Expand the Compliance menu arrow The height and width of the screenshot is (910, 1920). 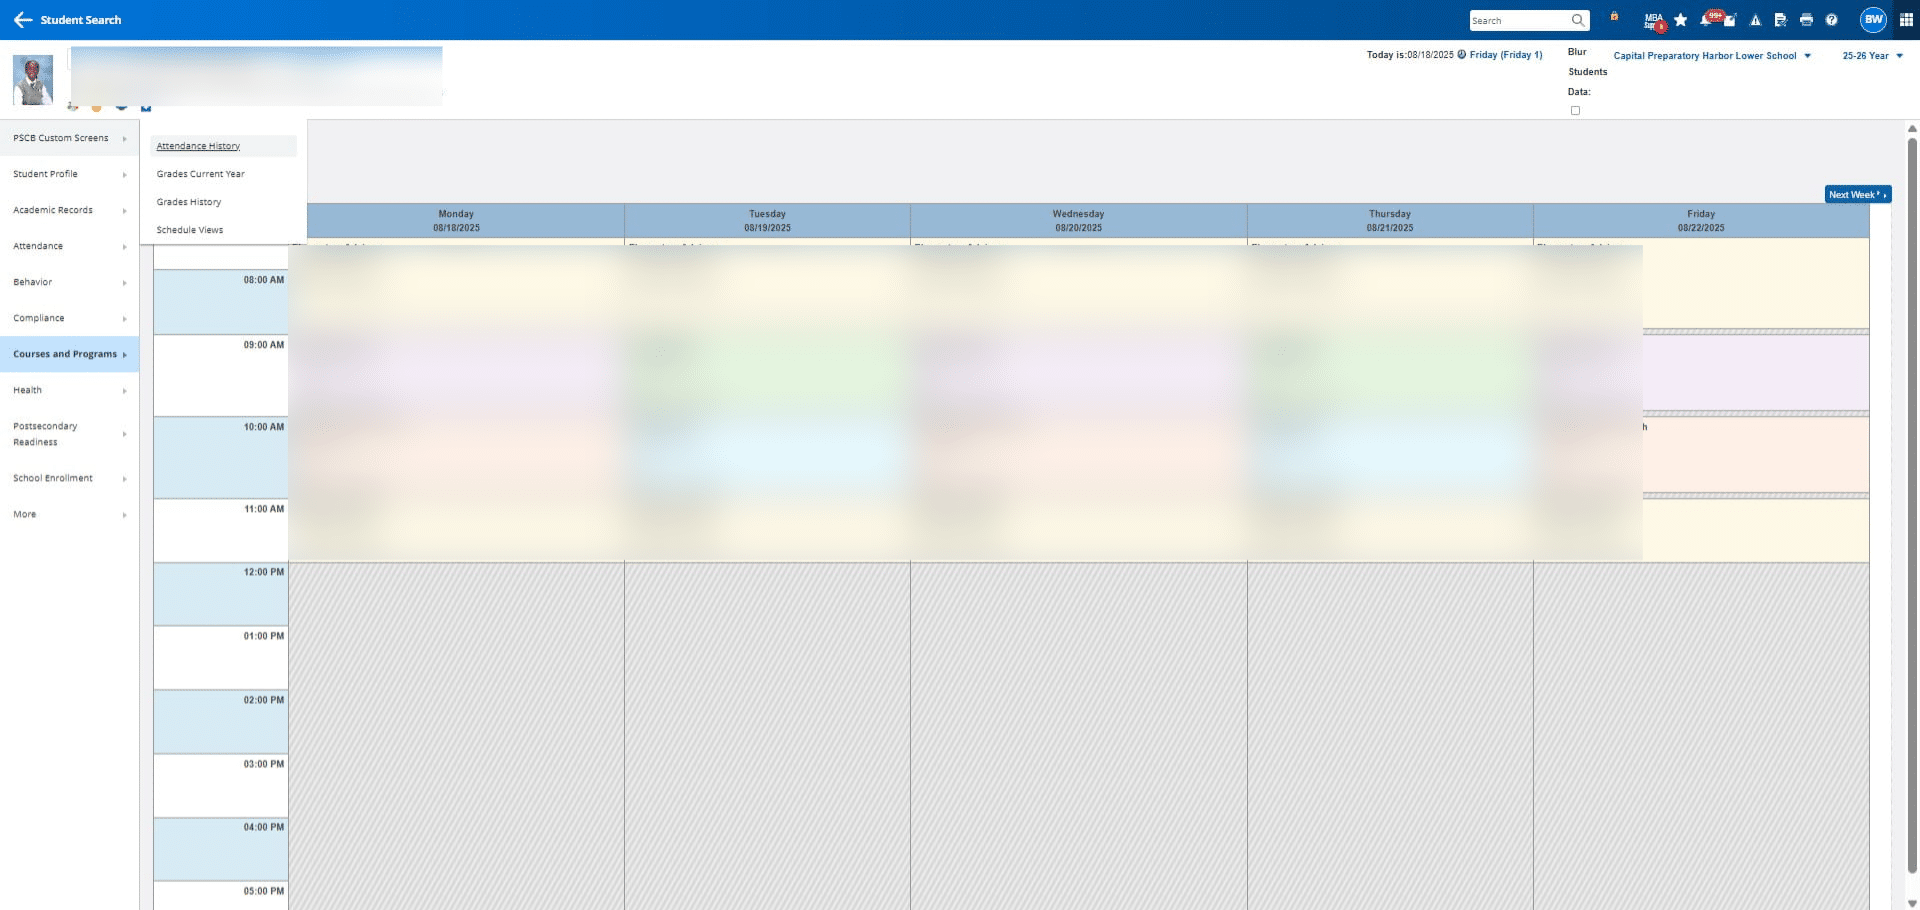[125, 319]
